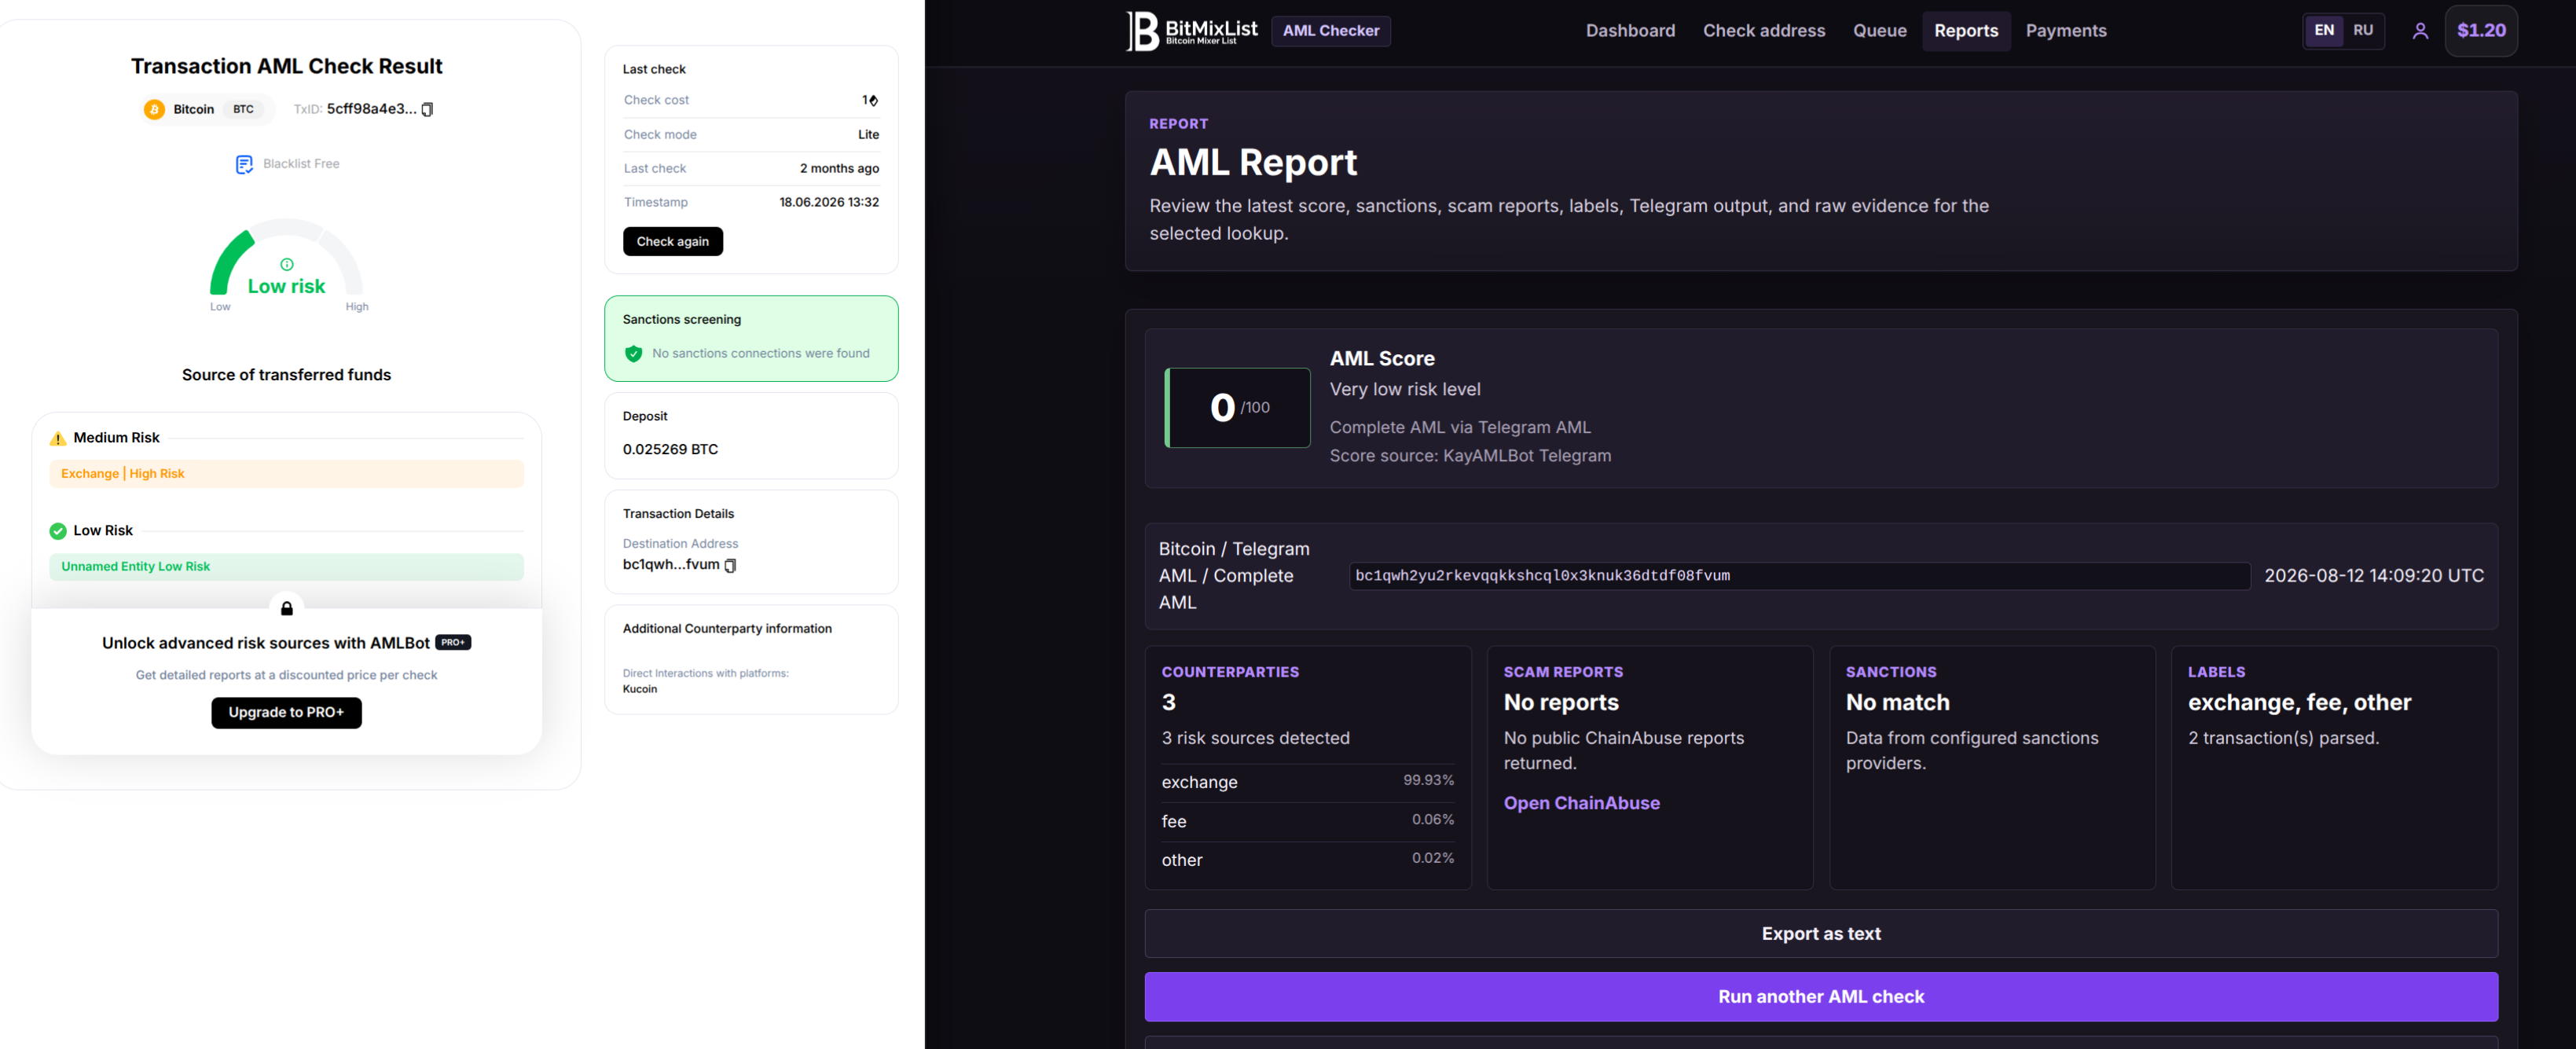
Task: Click the destination address bc1qwh...fvum
Action: [671, 565]
